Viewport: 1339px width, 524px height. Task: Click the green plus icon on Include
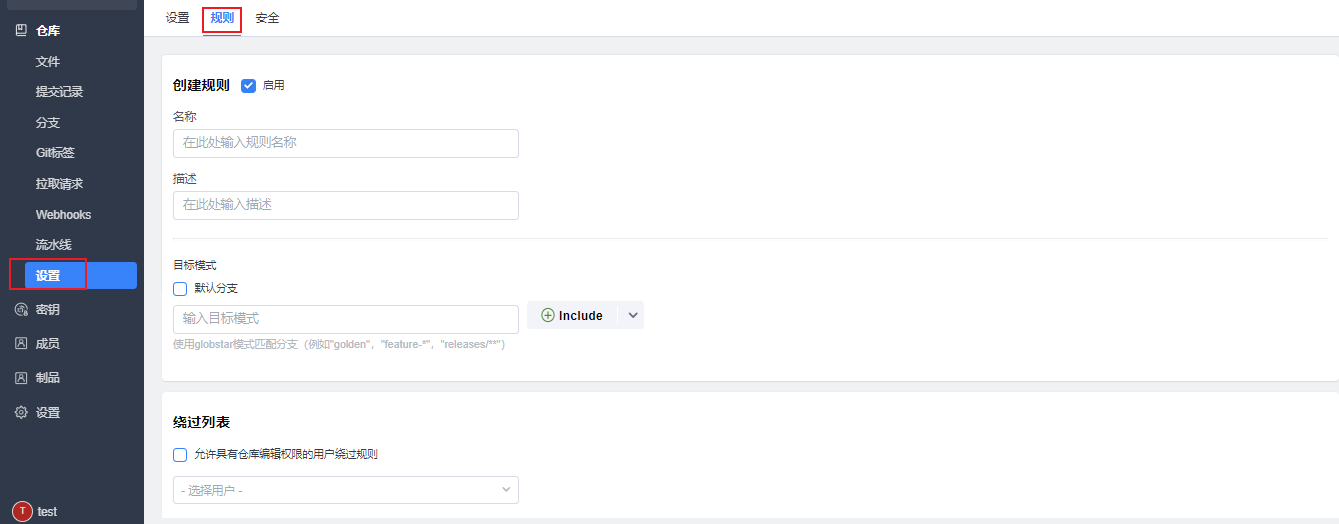[x=547, y=316]
